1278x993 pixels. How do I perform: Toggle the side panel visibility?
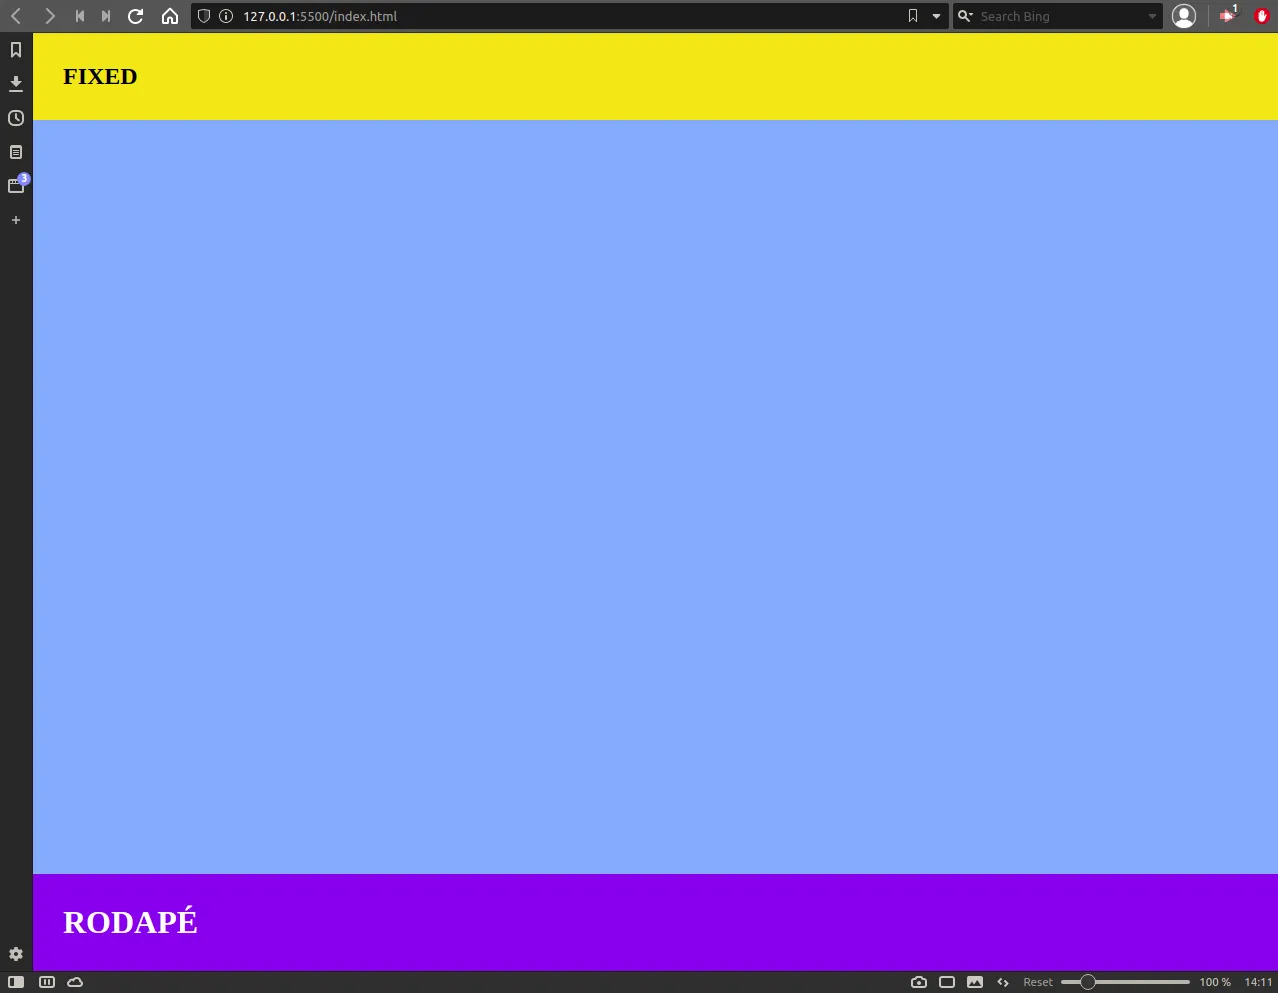tap(16, 982)
